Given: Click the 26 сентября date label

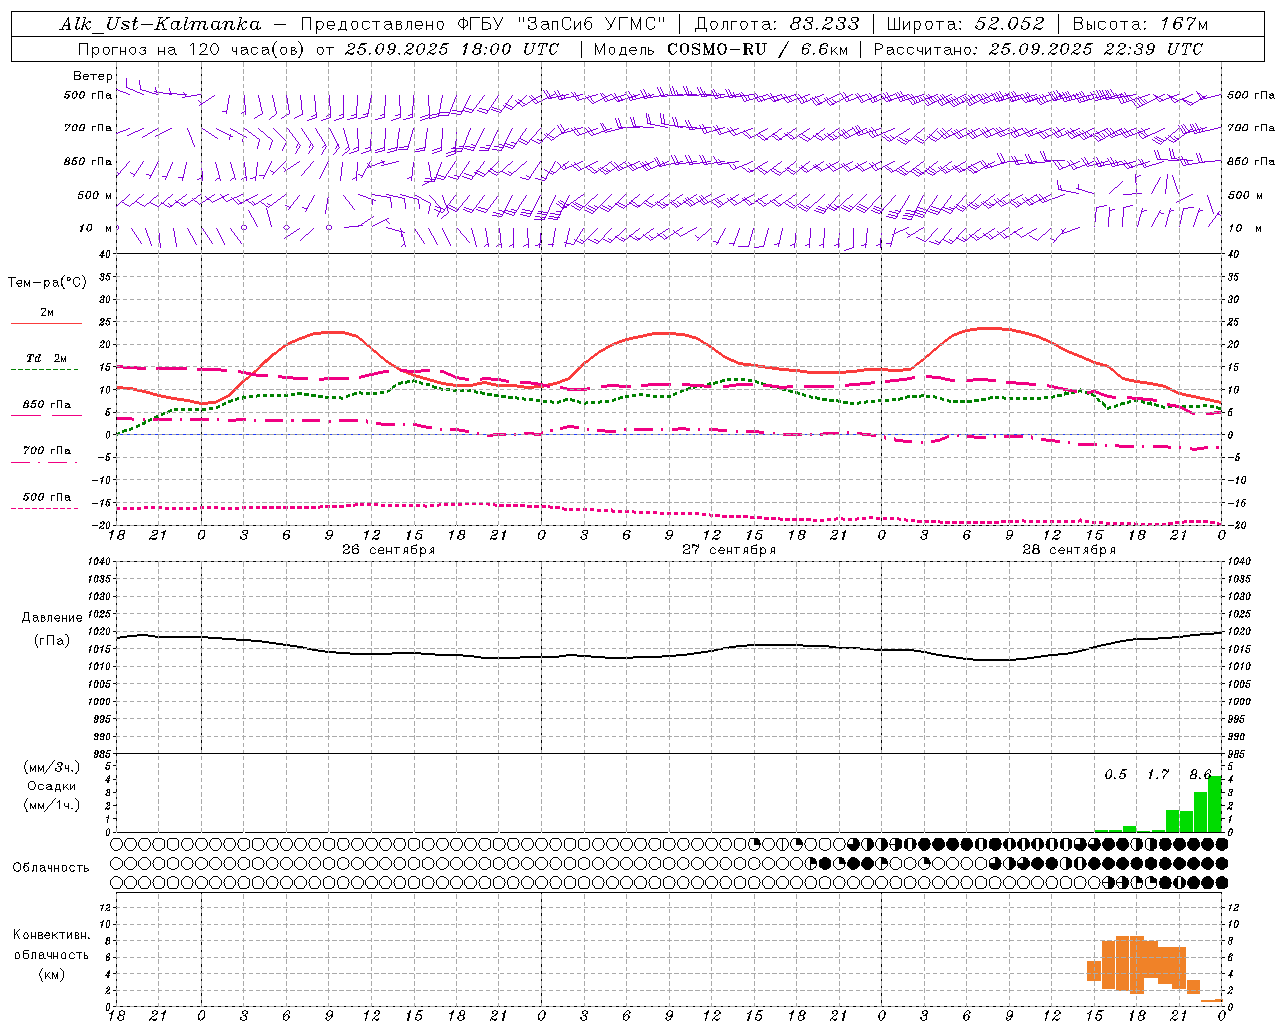Looking at the screenshot, I should click(388, 550).
